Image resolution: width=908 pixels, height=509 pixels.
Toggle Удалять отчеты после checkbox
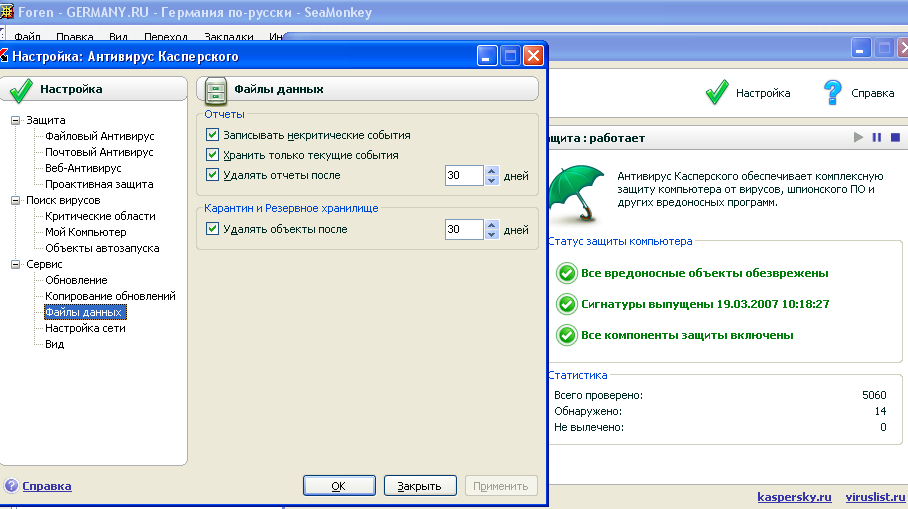213,174
